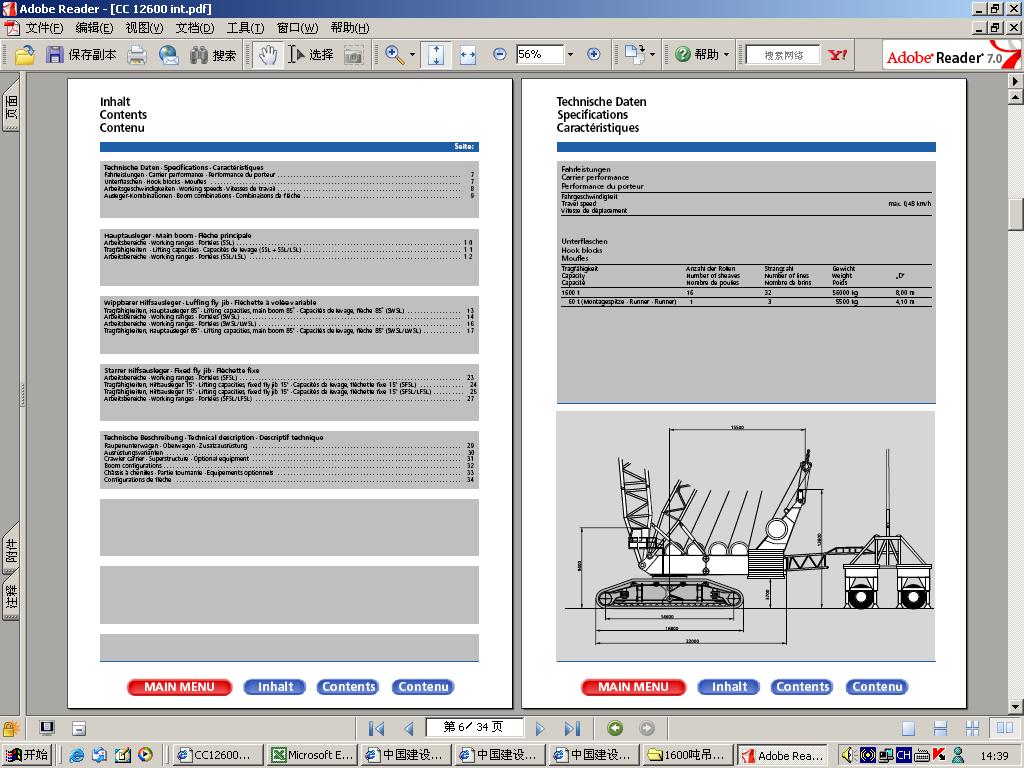The image size is (1024, 768).
Task: Click the vertical scrollbar thumb
Action: pyautogui.click(x=1015, y=213)
